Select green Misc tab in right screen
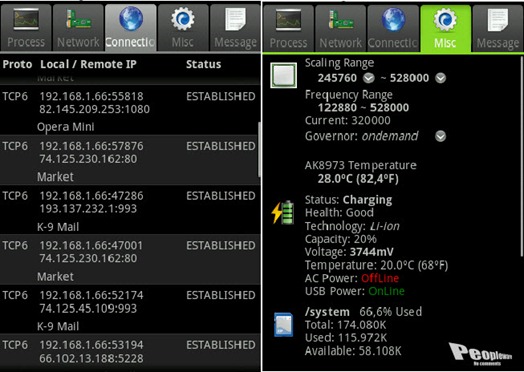The height and width of the screenshot is (372, 524). pyautogui.click(x=445, y=28)
